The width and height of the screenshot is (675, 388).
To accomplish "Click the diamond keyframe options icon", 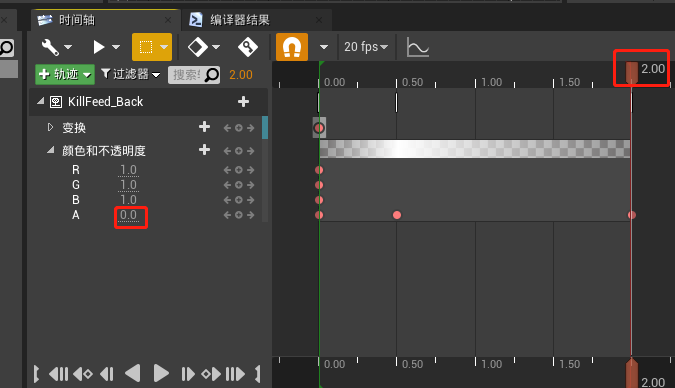I will tap(198, 47).
